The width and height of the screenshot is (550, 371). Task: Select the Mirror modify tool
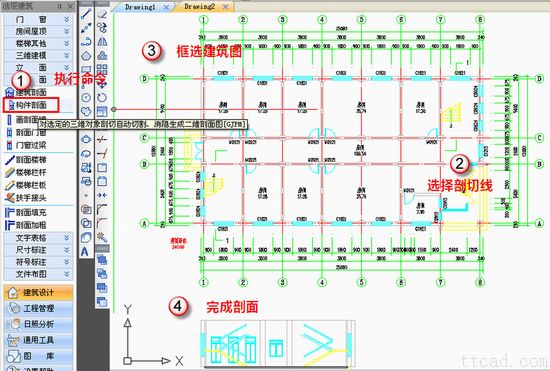(102, 42)
